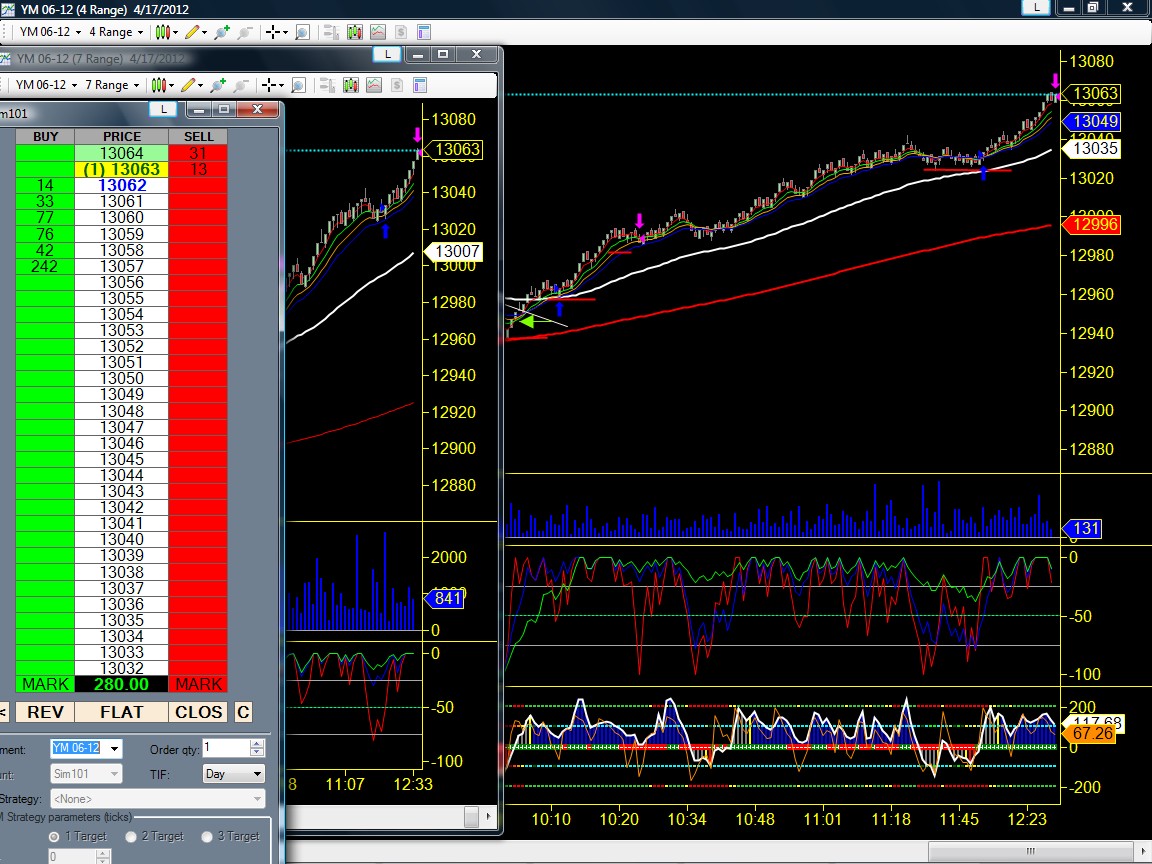This screenshot has width=1152, height=864.
Task: Click zoom in magnifier in 7 Range toolbar
Action: (218, 85)
